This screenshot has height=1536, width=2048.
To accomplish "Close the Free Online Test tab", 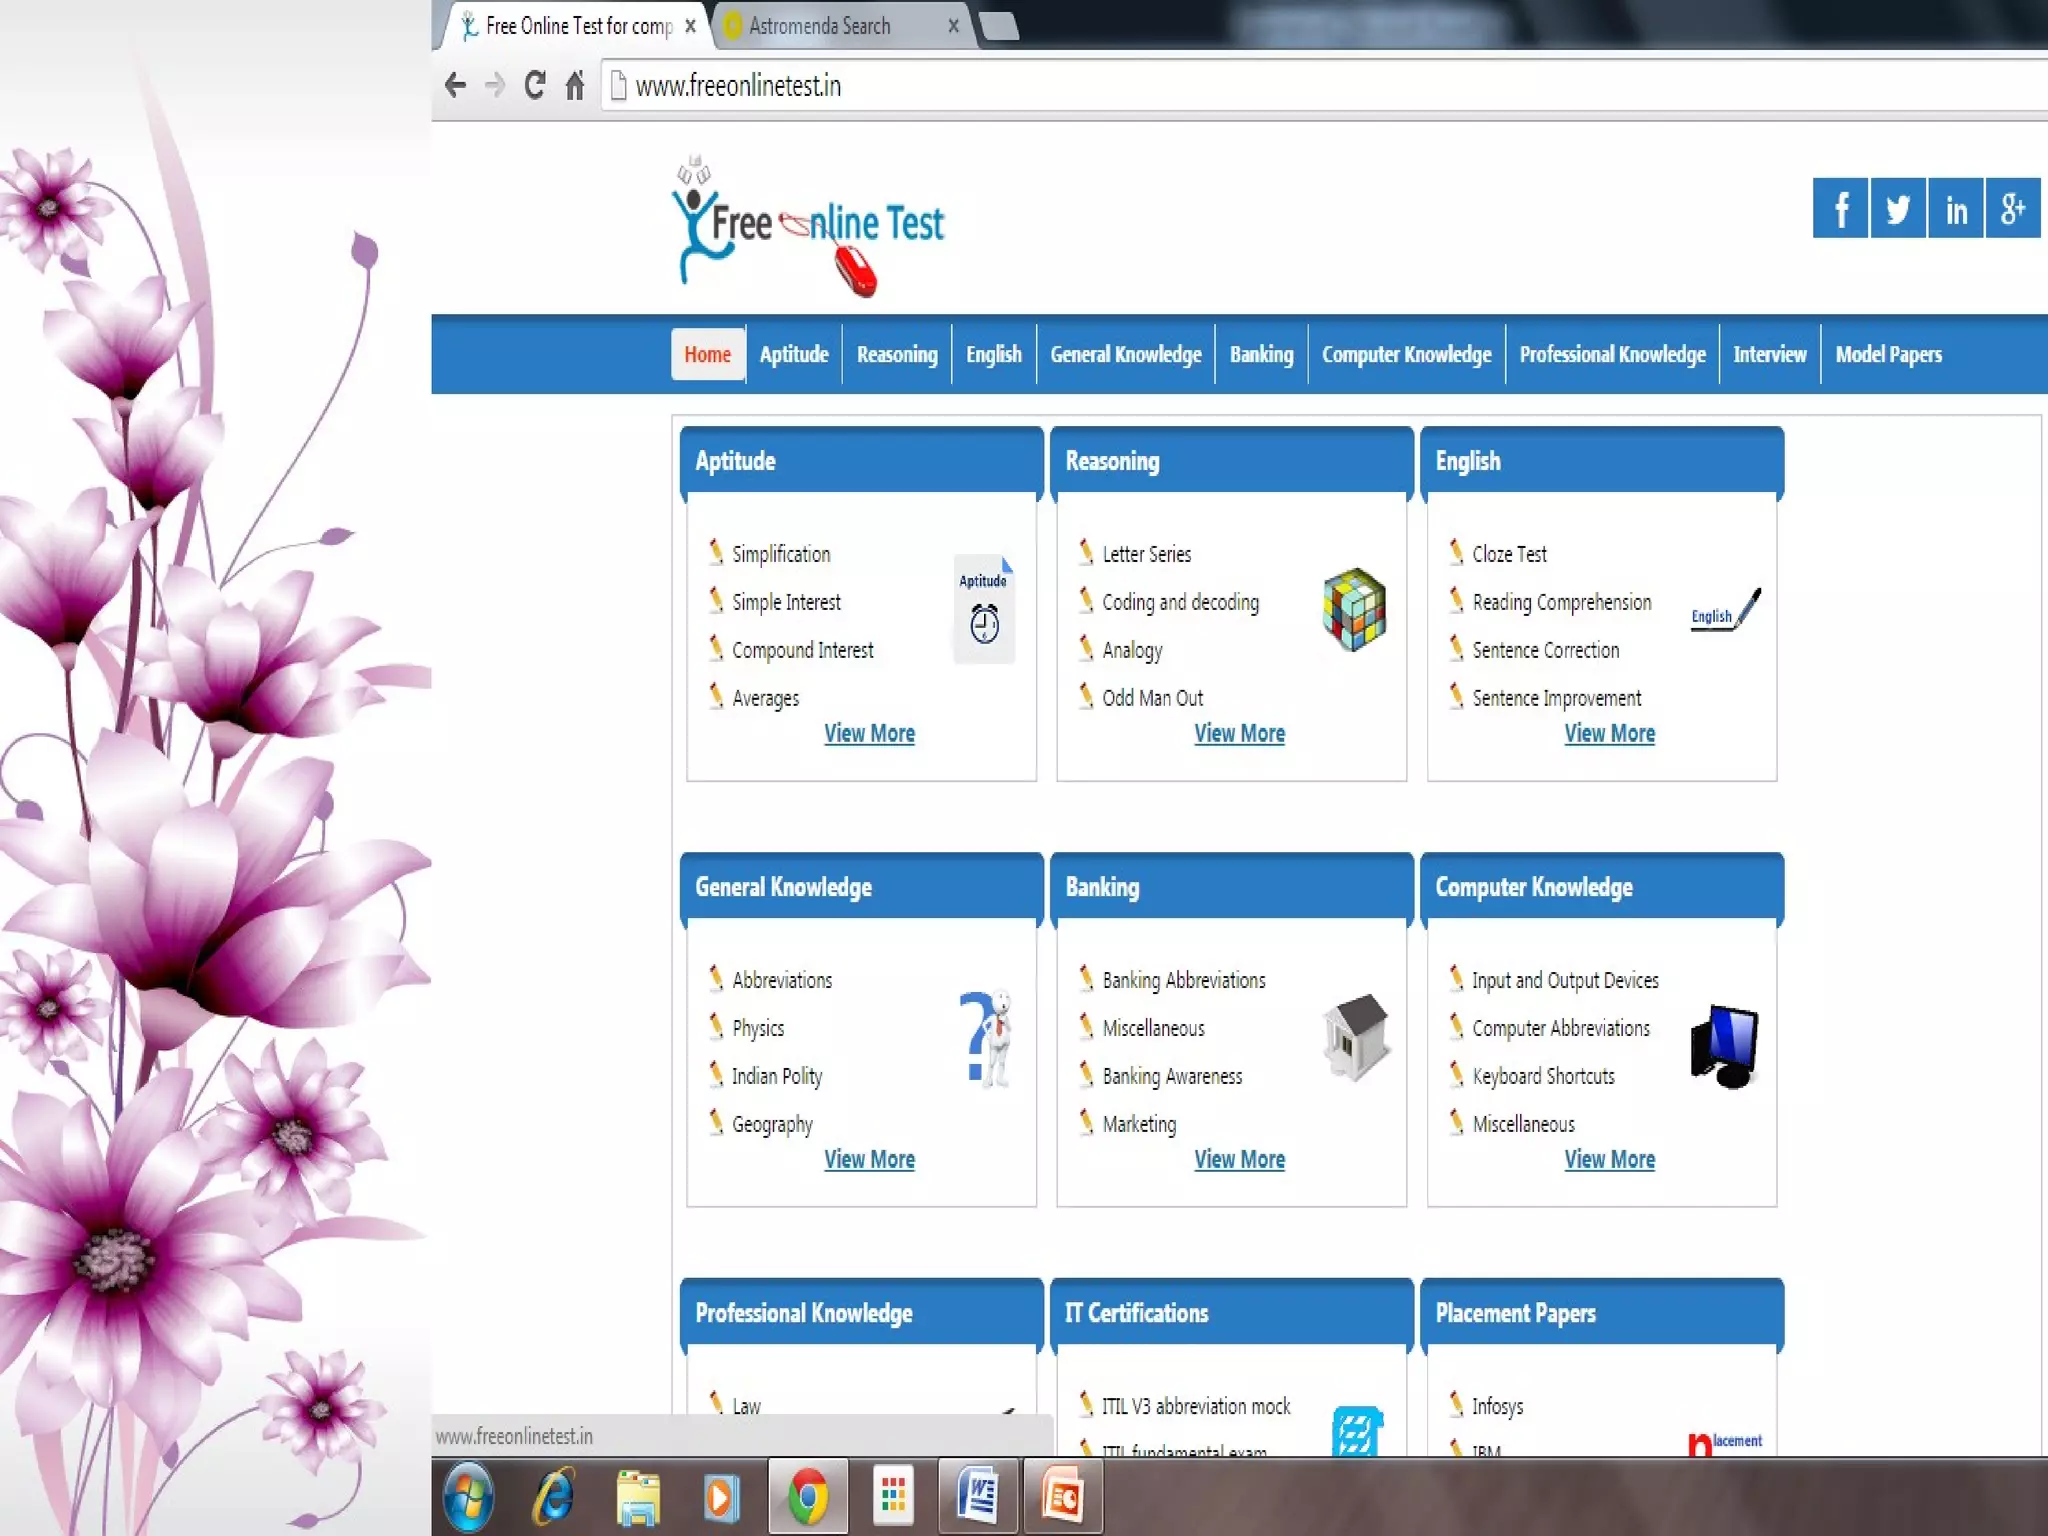I will tap(690, 26).
